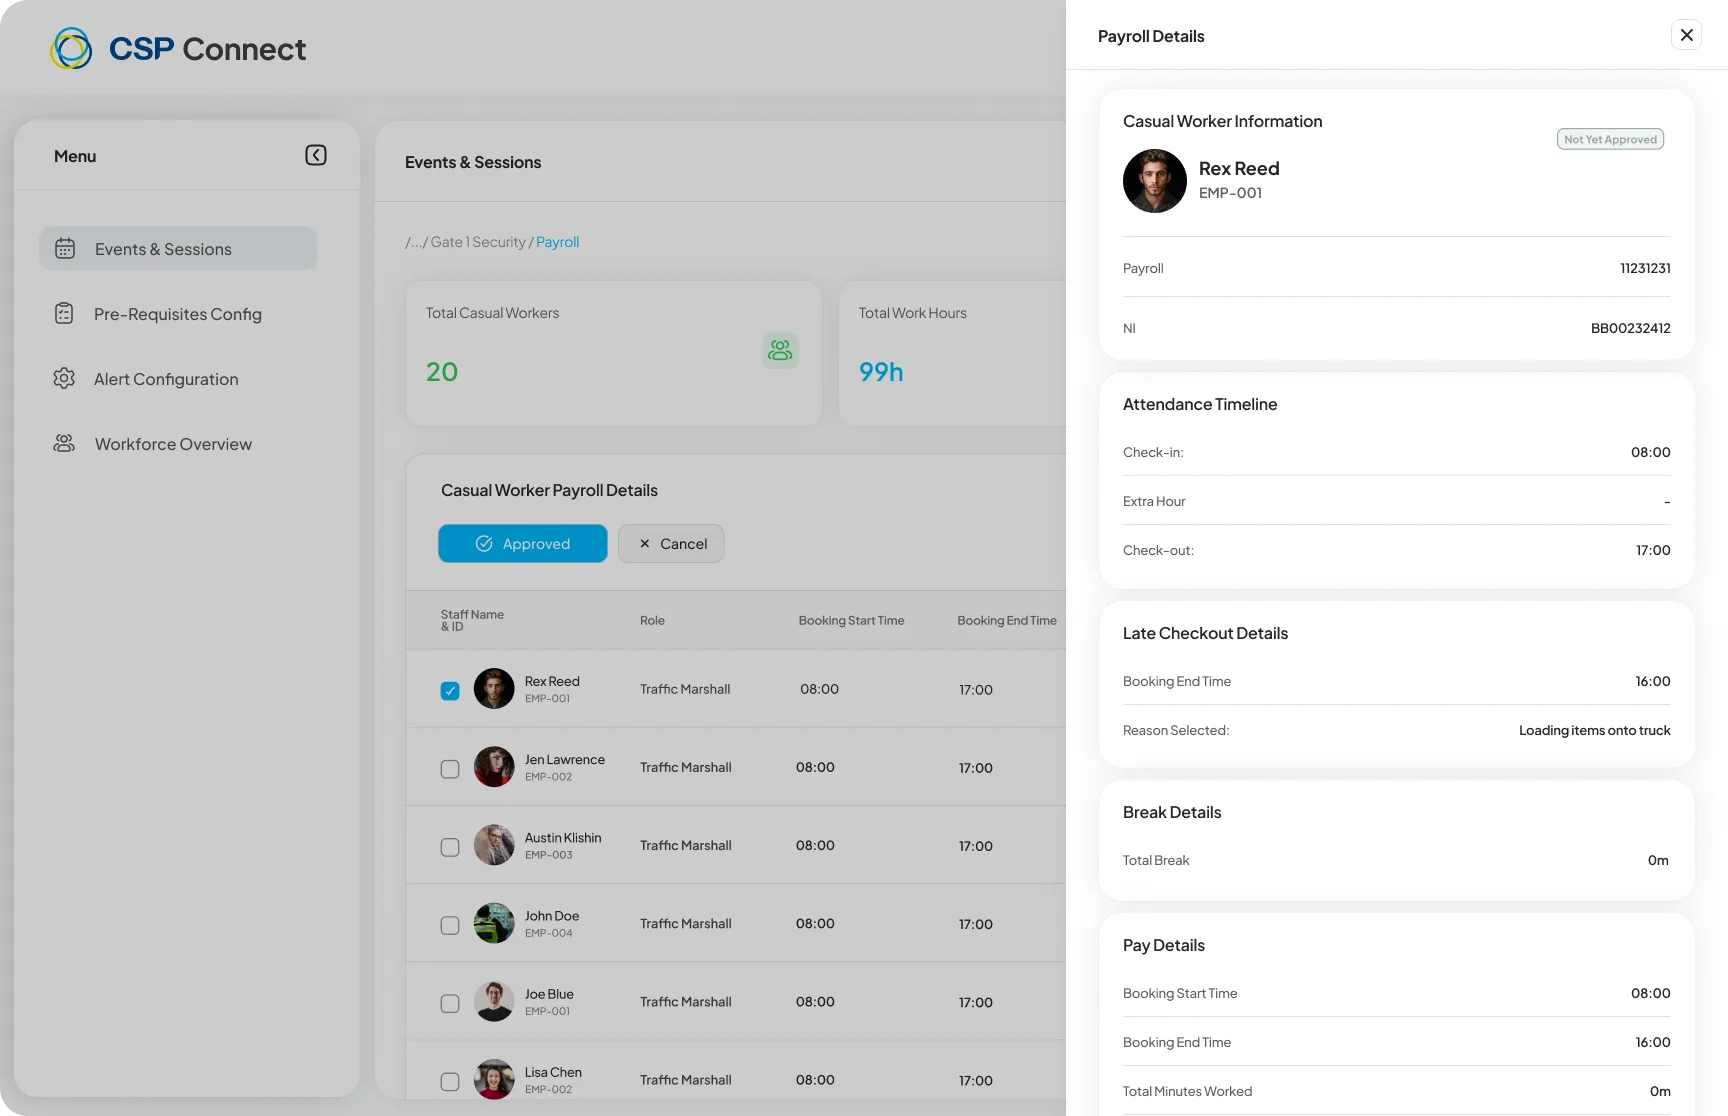This screenshot has width=1728, height=1116.
Task: Click the Cancel button
Action: point(671,543)
